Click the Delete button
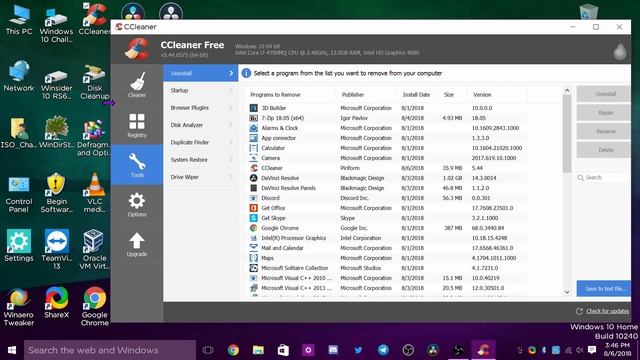The height and width of the screenshot is (360, 640). tap(603, 150)
